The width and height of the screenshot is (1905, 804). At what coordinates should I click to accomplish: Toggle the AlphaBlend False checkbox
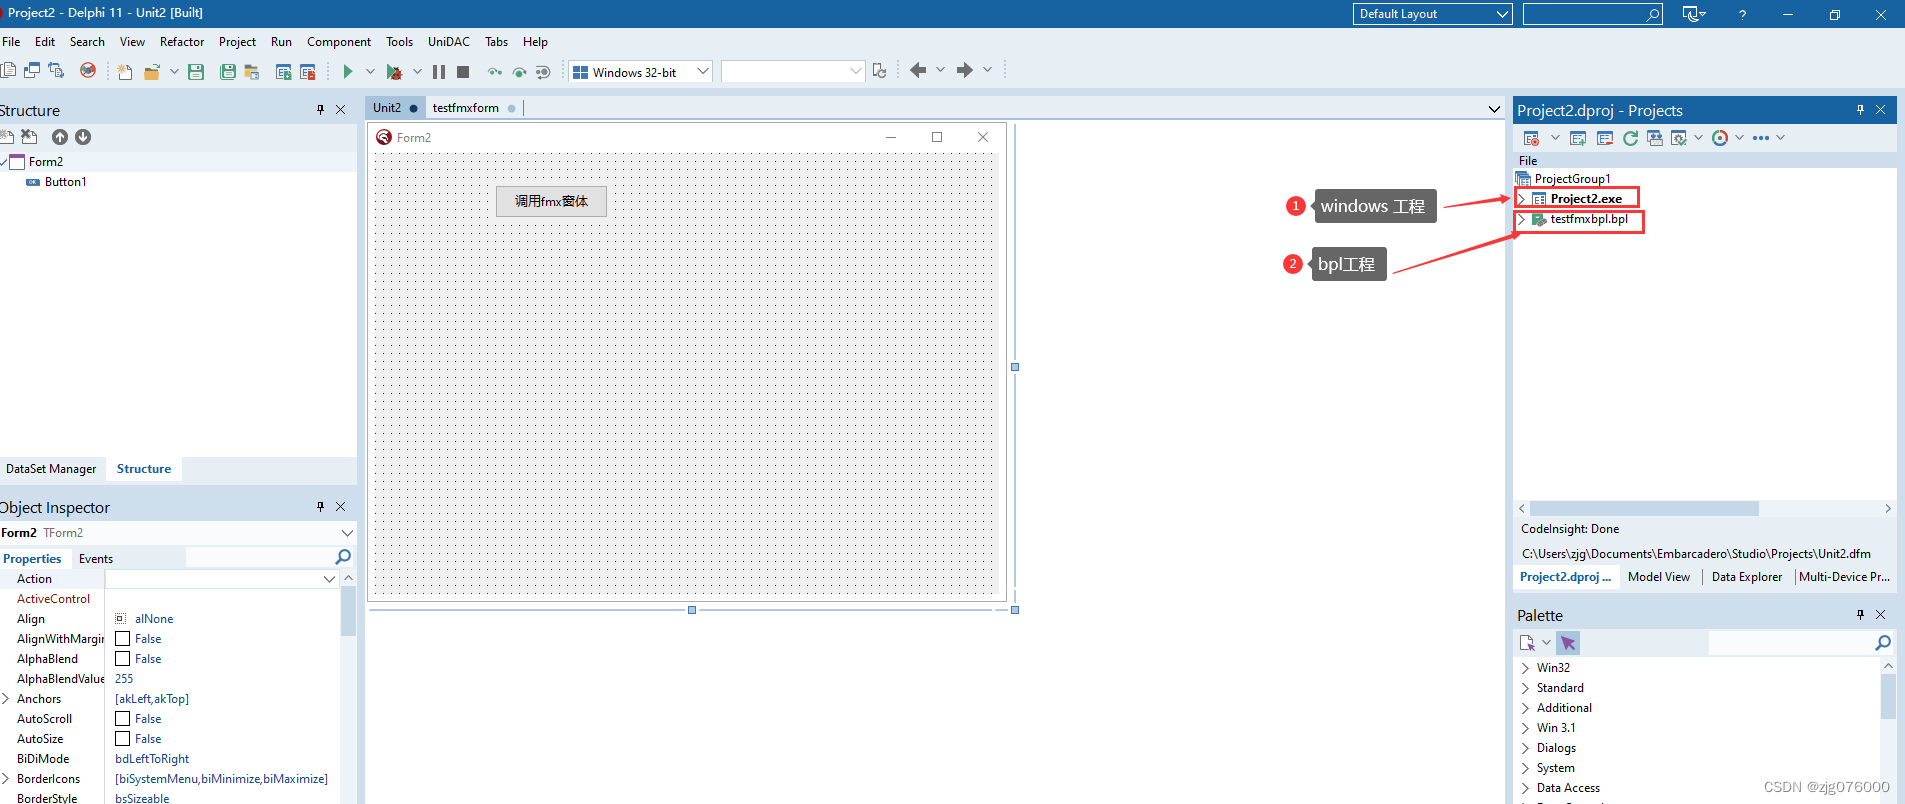[x=123, y=658]
